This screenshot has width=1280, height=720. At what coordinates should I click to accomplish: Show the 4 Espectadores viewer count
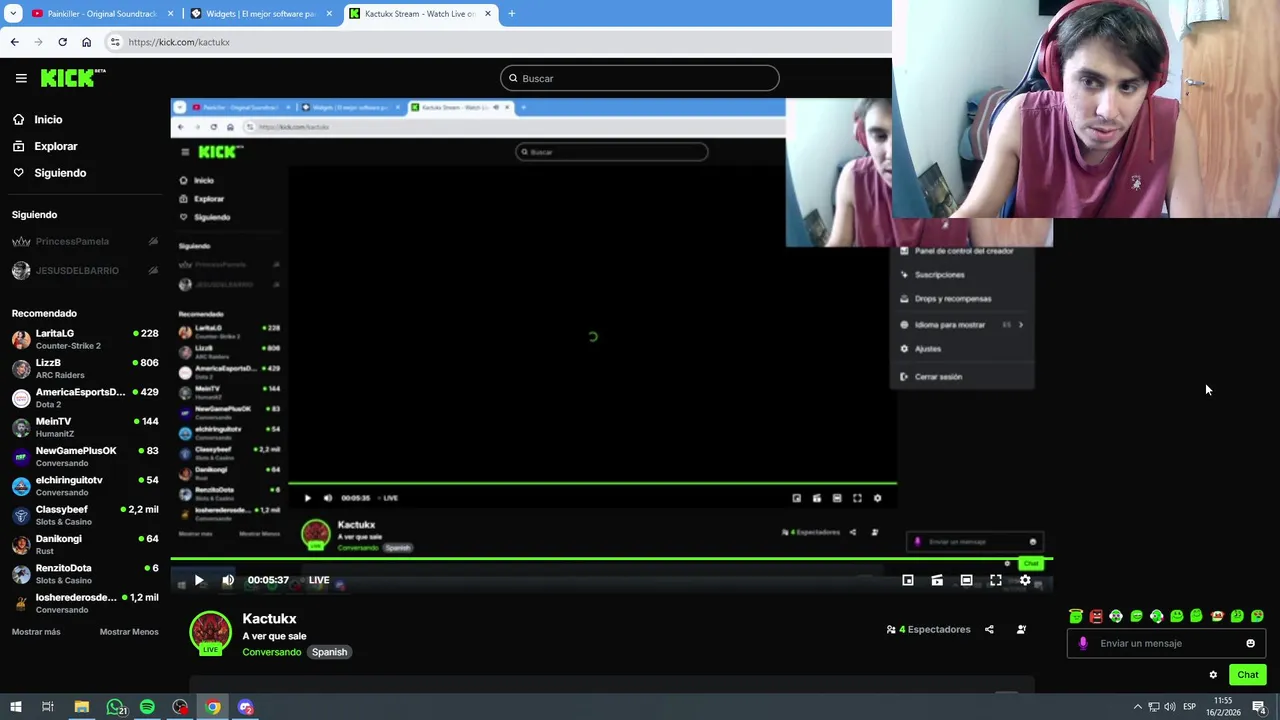[928, 629]
